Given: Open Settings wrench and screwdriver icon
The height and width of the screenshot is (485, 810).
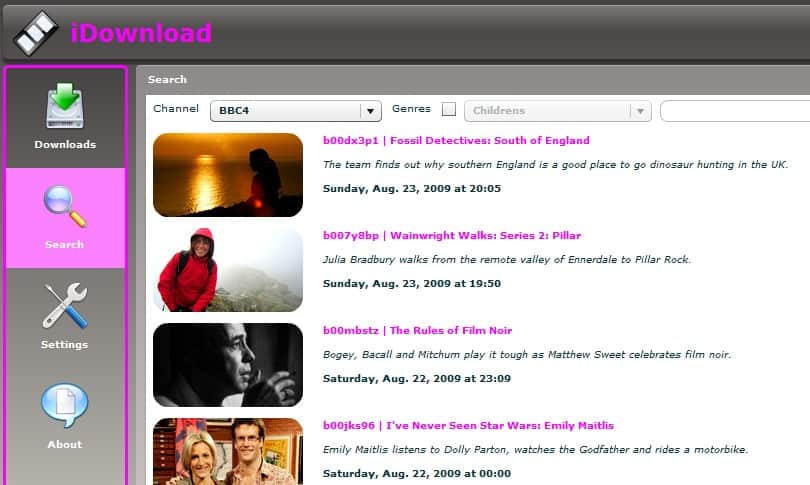Looking at the screenshot, I should 65,306.
